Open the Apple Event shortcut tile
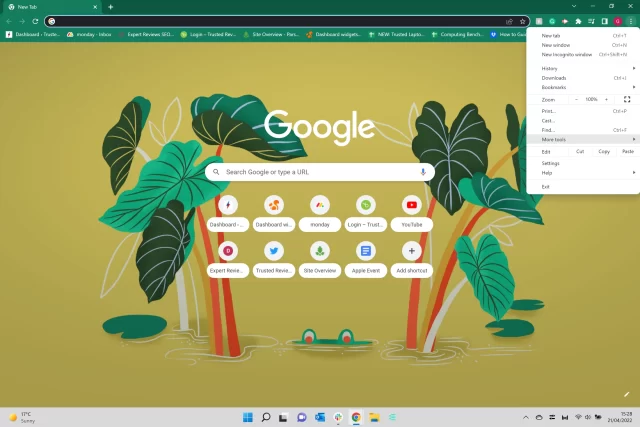640x427 pixels. coord(366,260)
